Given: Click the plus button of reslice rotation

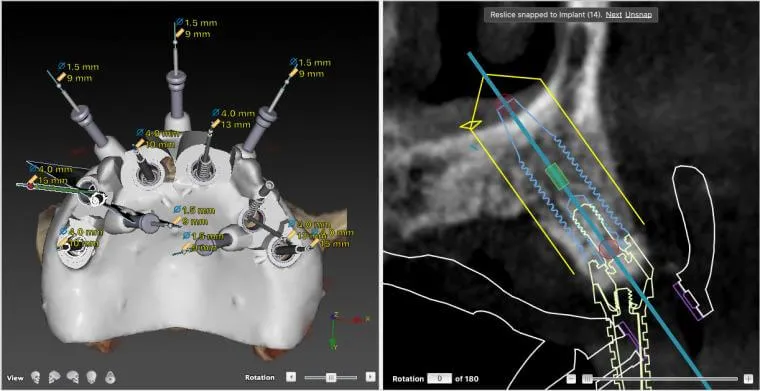Looking at the screenshot, I should pos(748,378).
